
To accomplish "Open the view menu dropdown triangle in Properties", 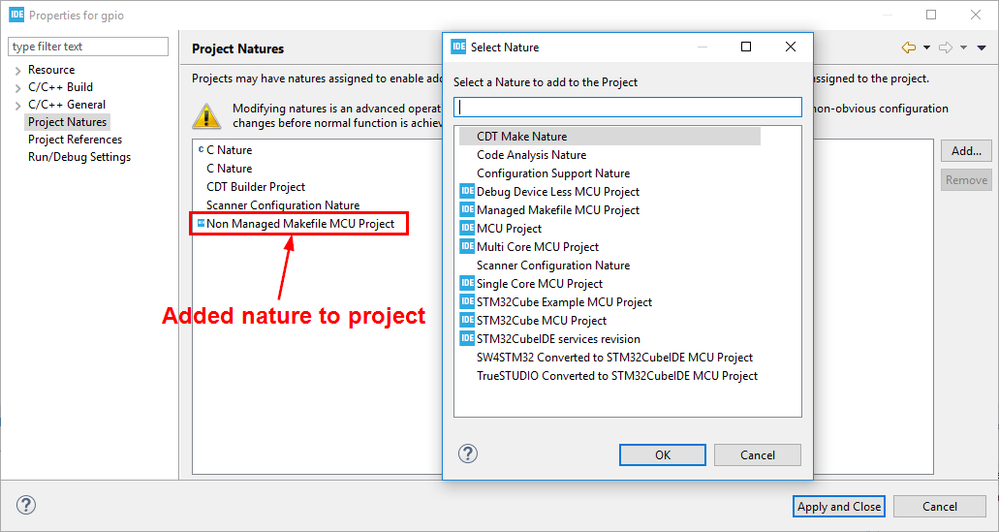I will pyautogui.click(x=982, y=48).
